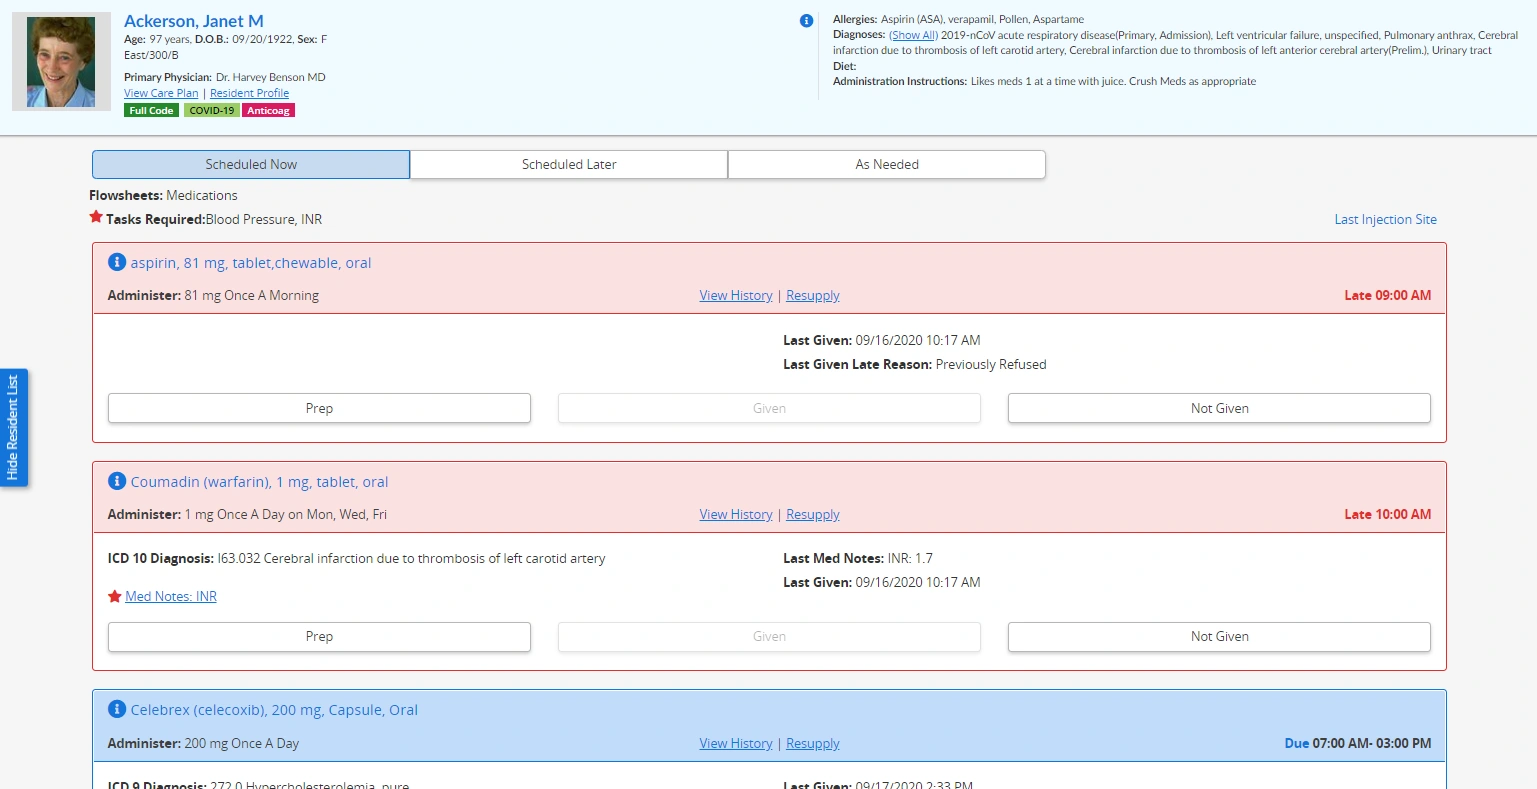View History for the aspirin order
Image resolution: width=1537 pixels, height=789 pixels.
[735, 295]
